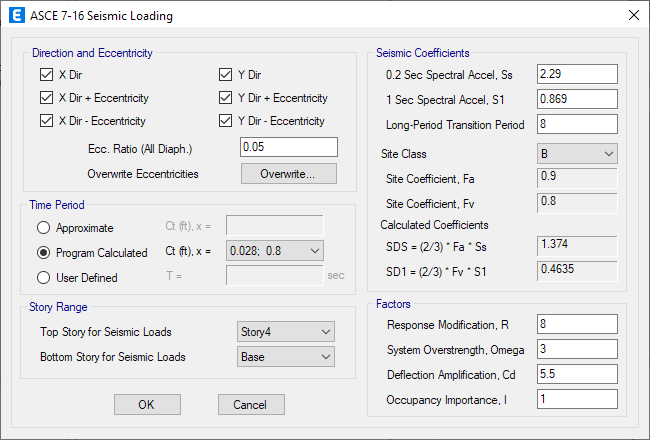Disable X Dir + Eccentricity option

[x=46, y=98]
